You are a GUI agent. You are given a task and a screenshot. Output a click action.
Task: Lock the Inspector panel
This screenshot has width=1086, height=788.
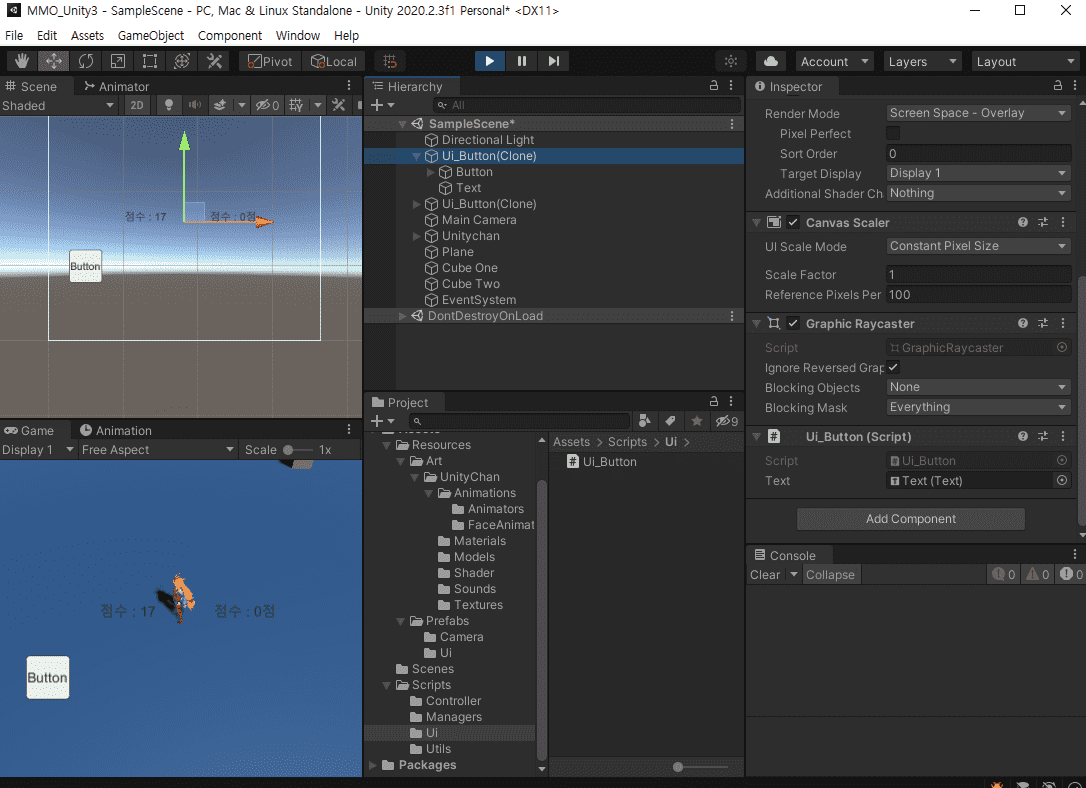click(1058, 85)
